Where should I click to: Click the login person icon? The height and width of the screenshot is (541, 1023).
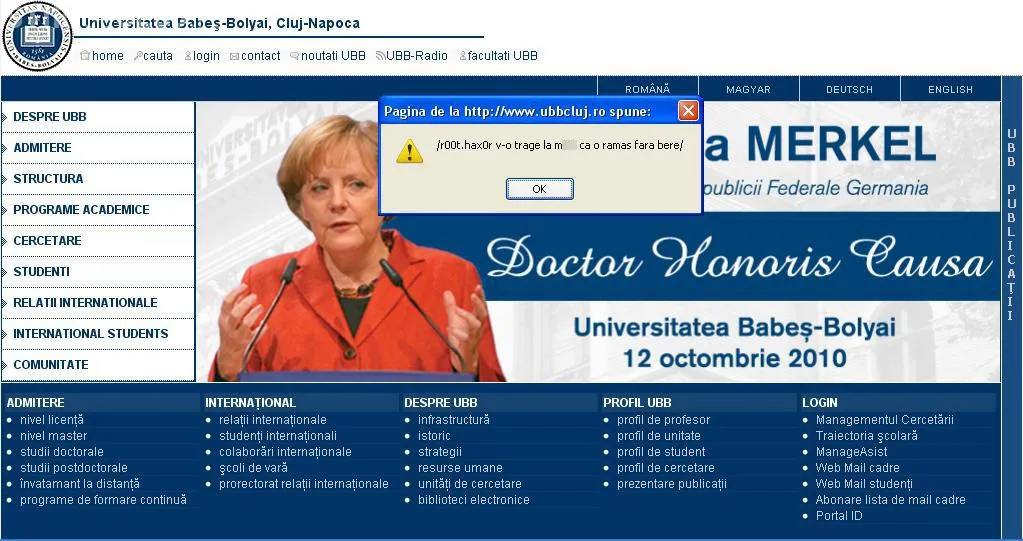[187, 56]
